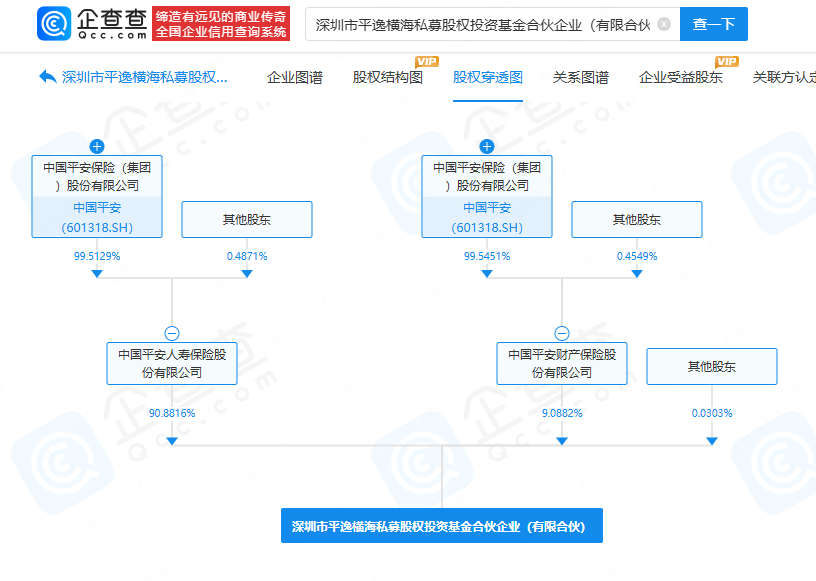Screen dimensions: 816x581
Task: Expand the left 中国平安保险集团 node with plus icon
Action: pos(97,146)
